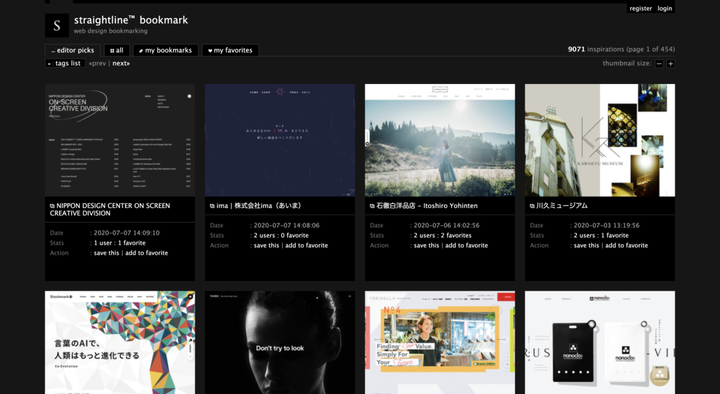Open the Don't try to look thumbnail

click(x=280, y=342)
